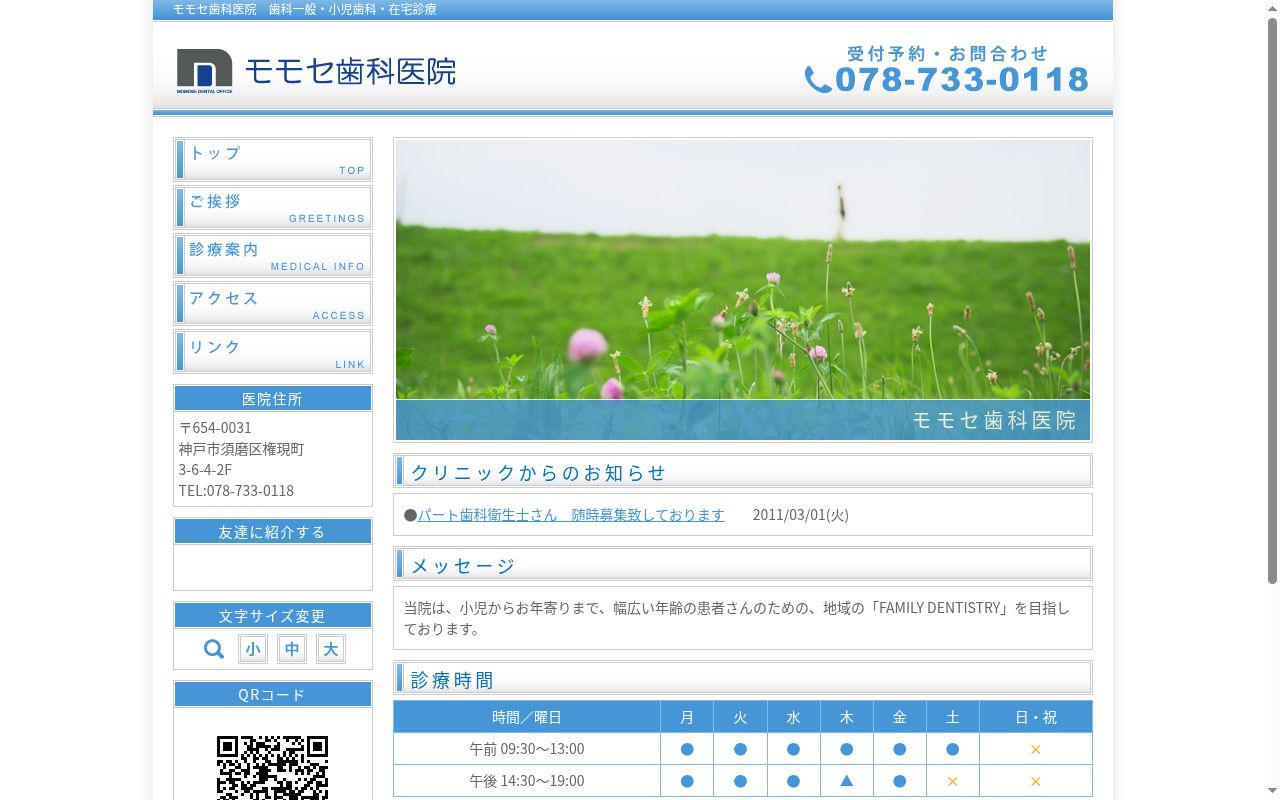1280x800 pixels.
Task: Click the 医院住所 panel header
Action: 273,399
